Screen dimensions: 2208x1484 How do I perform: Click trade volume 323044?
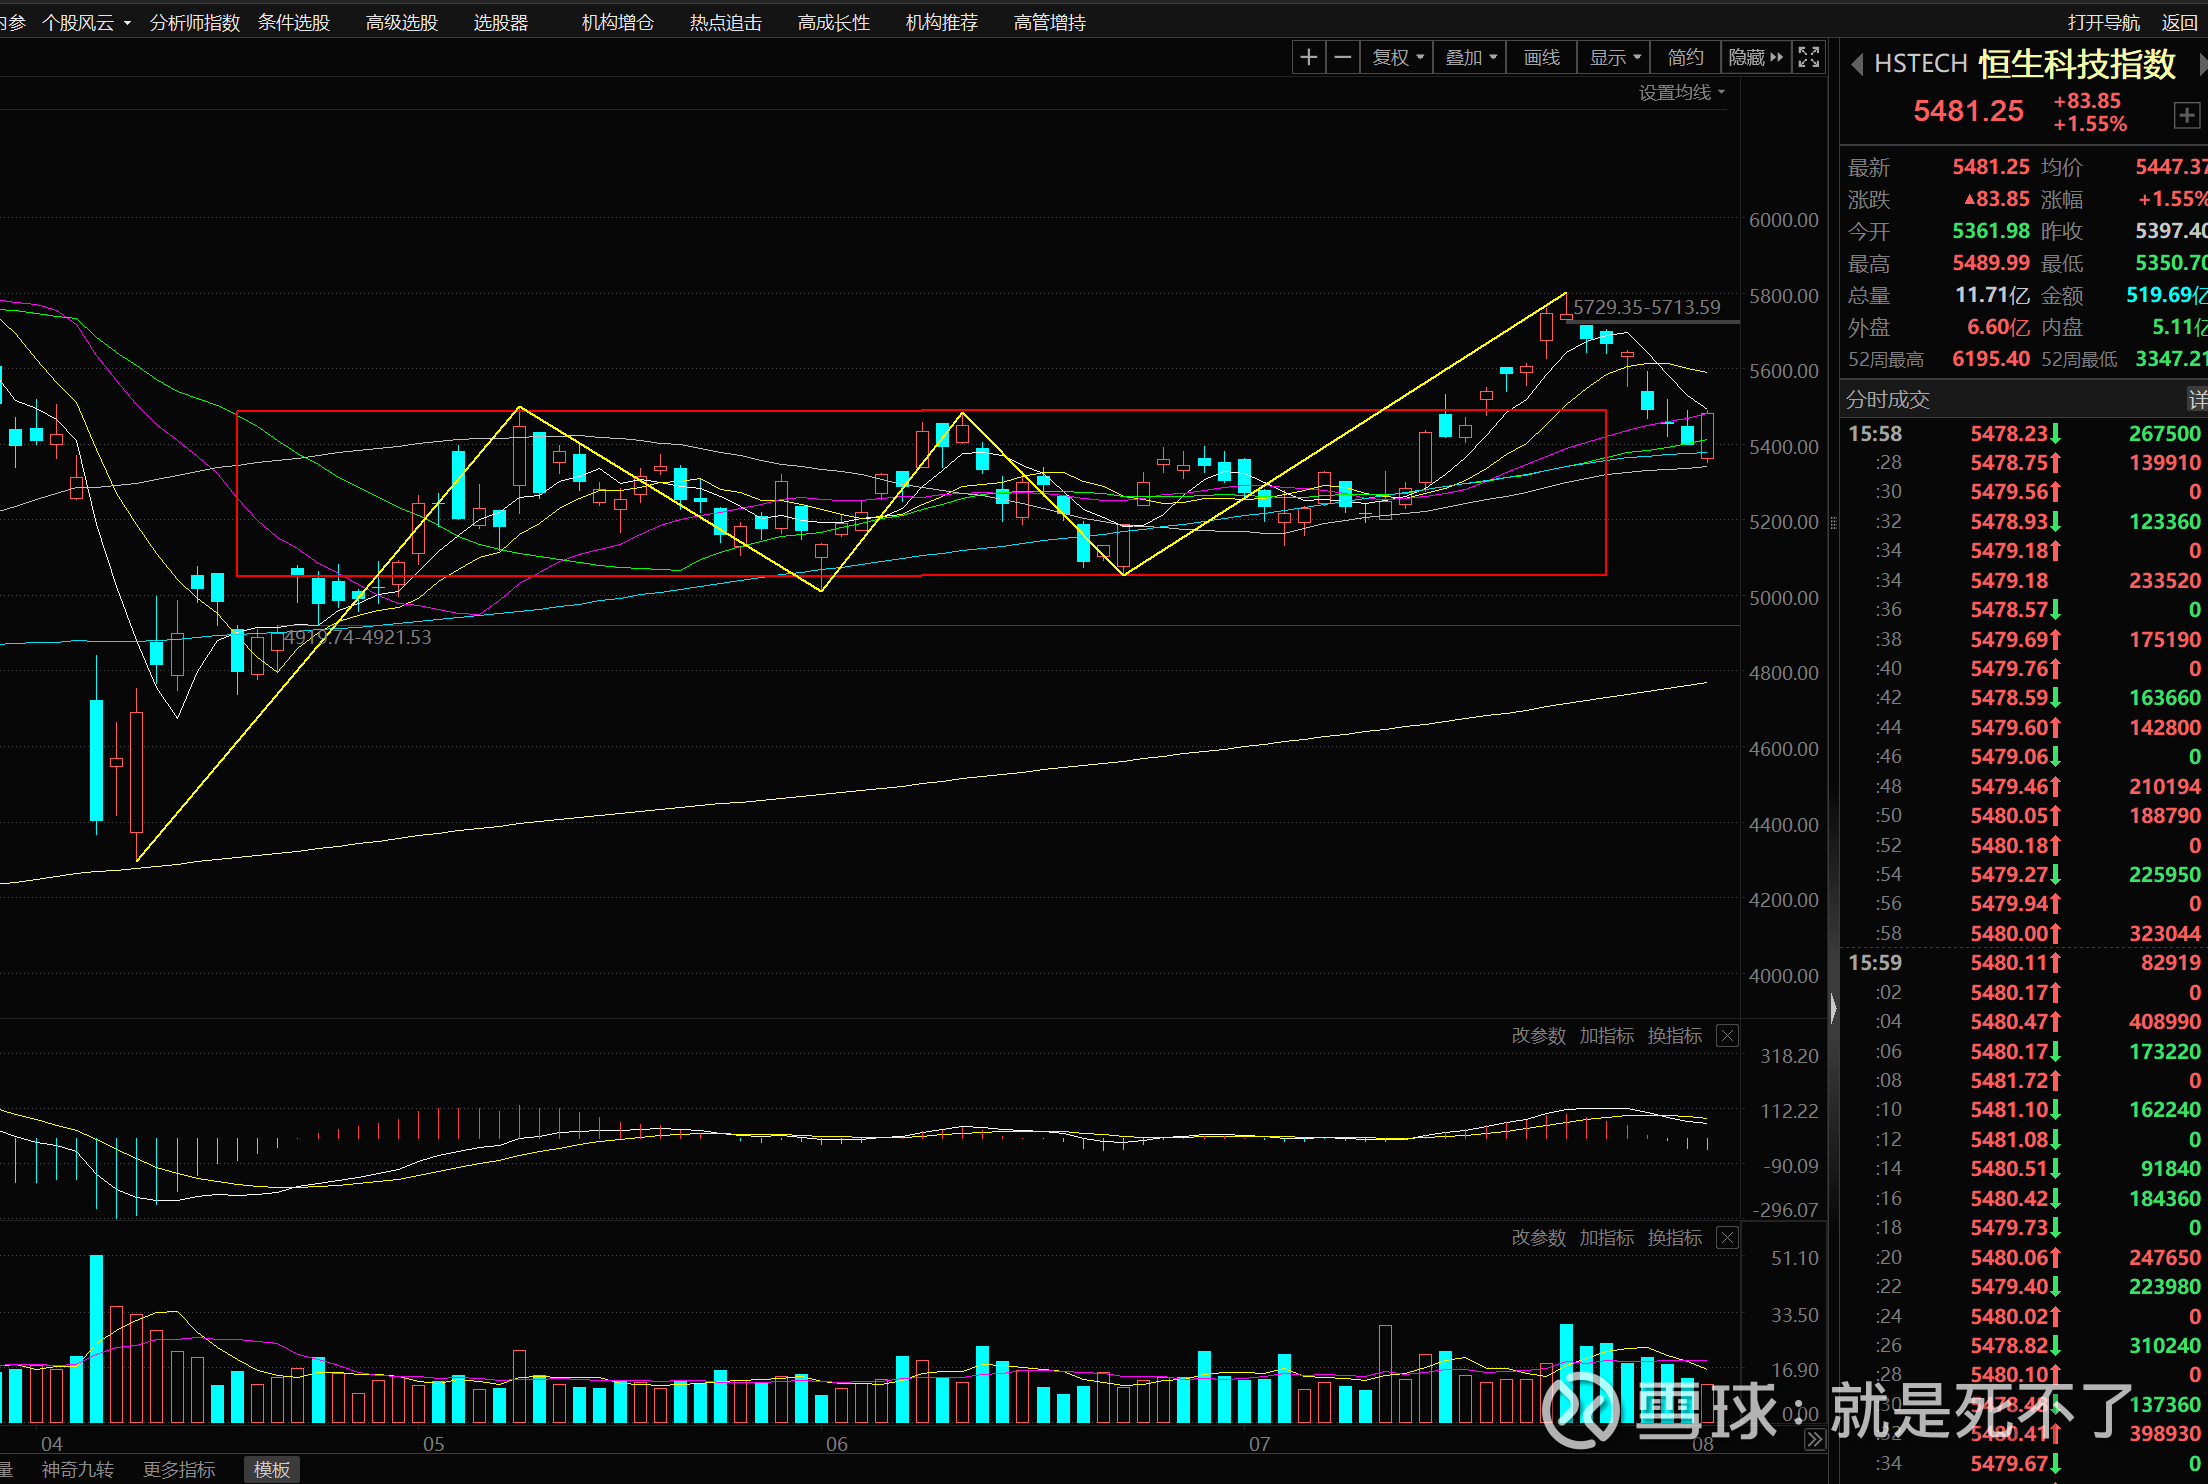pyautogui.click(x=2165, y=934)
